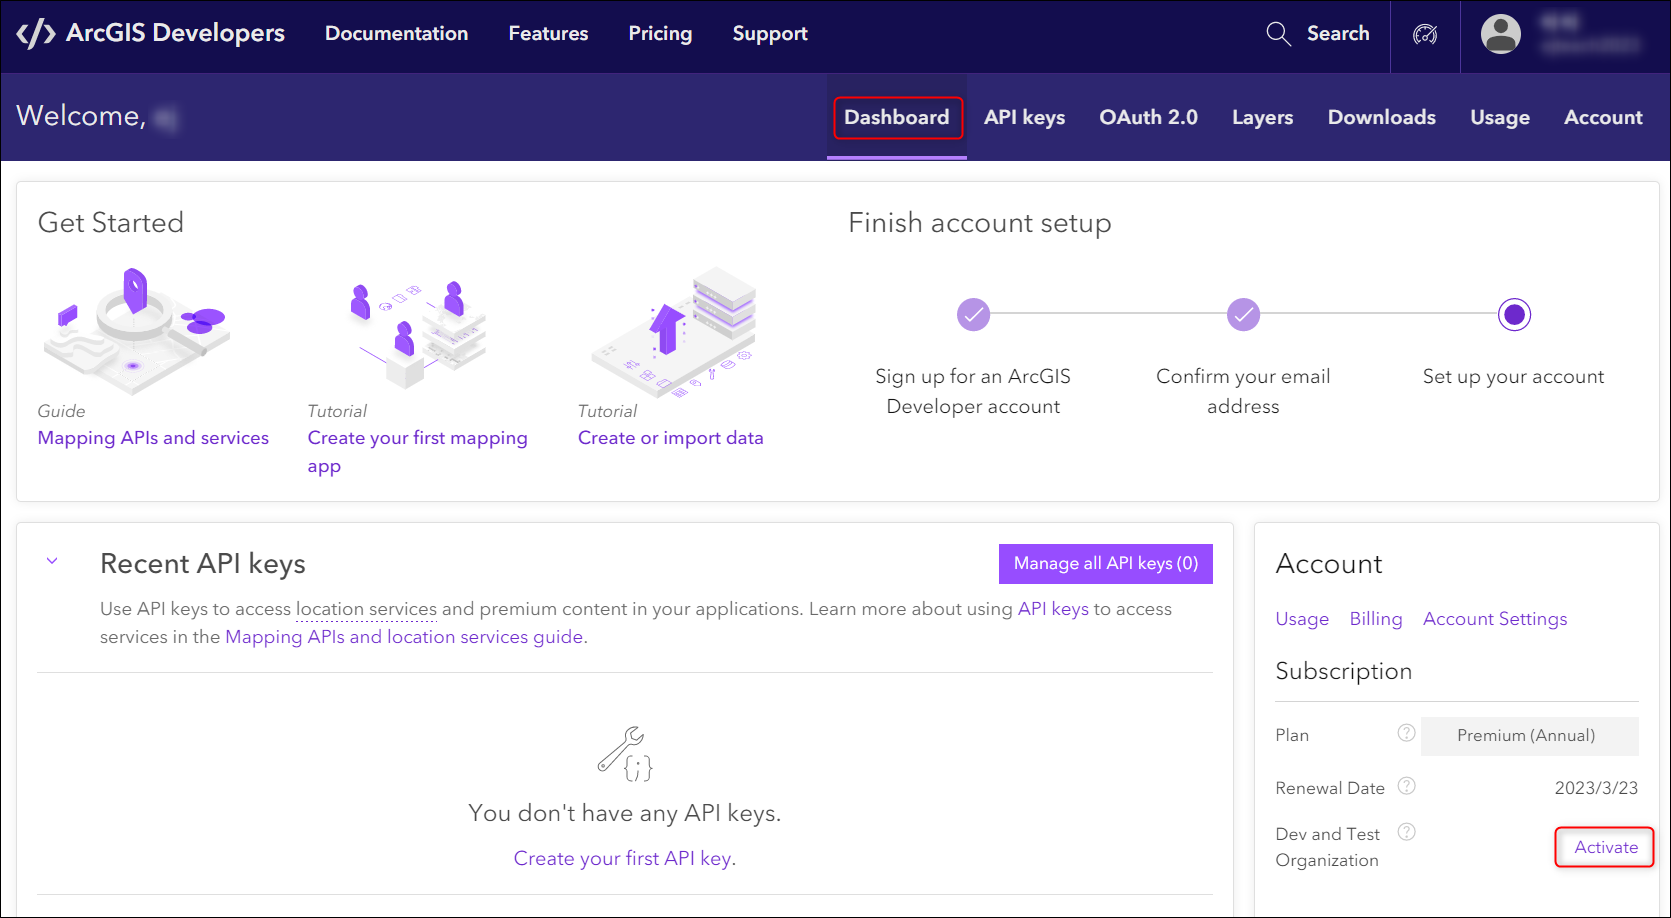Select the Set up your account step circle
Viewport: 1671px width, 918px height.
coord(1514,315)
